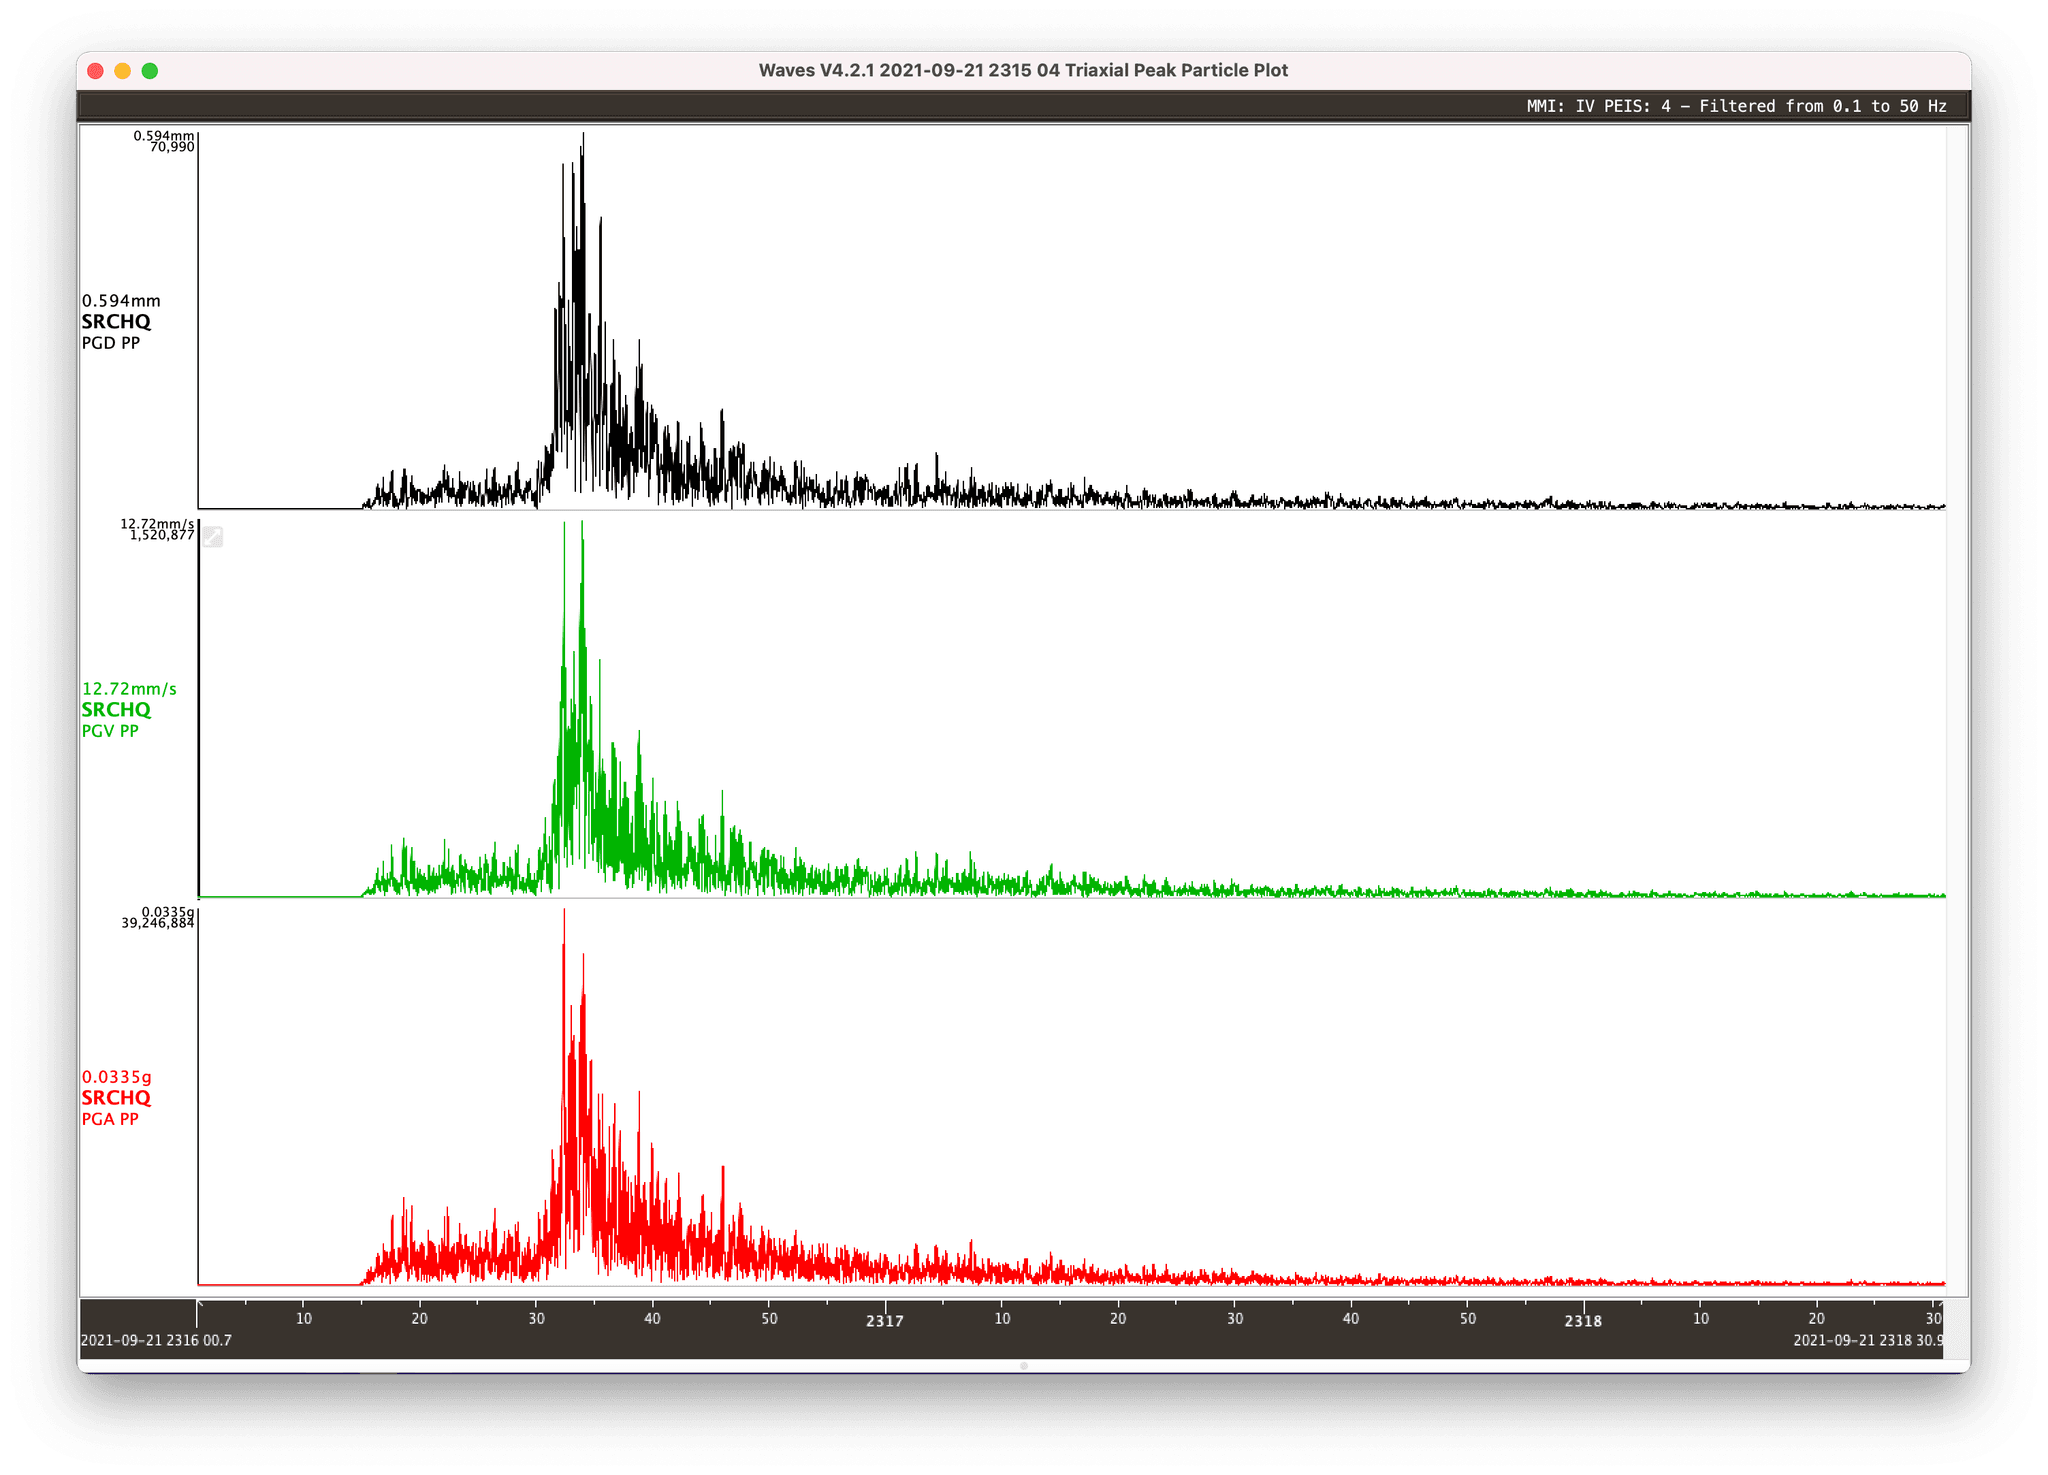Screen dimensions: 2048x1475
Task: Click the 1,520,877 count value on PGV axis
Action: [x=162, y=535]
